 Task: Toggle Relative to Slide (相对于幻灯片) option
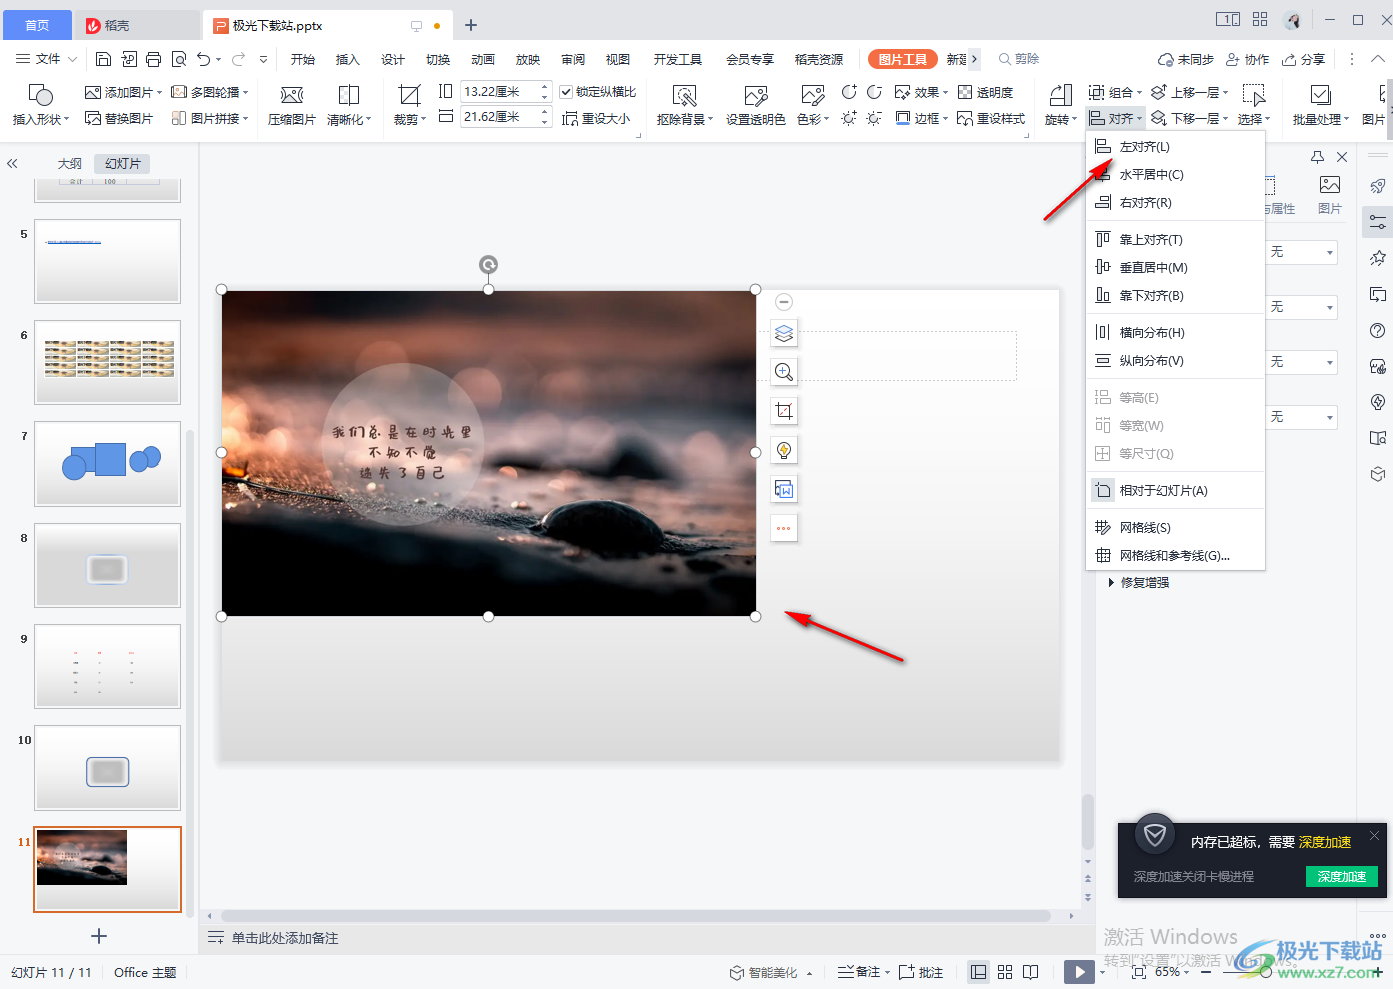coord(1175,490)
